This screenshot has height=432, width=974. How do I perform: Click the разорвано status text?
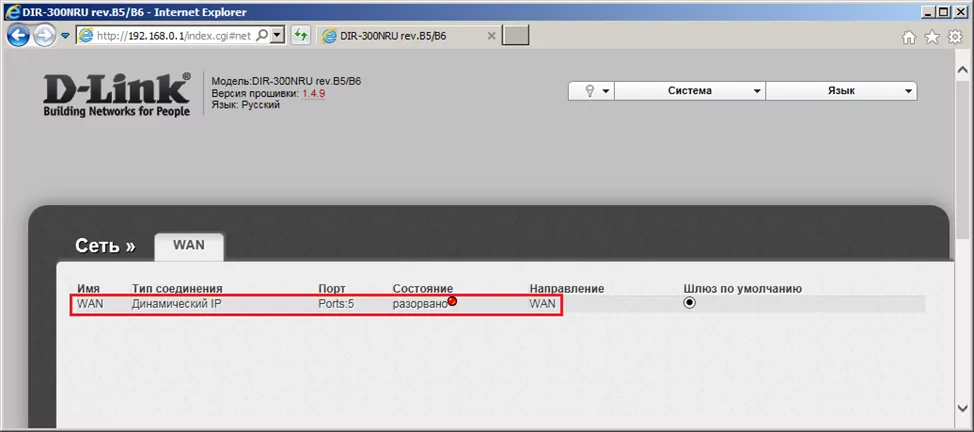(x=420, y=304)
